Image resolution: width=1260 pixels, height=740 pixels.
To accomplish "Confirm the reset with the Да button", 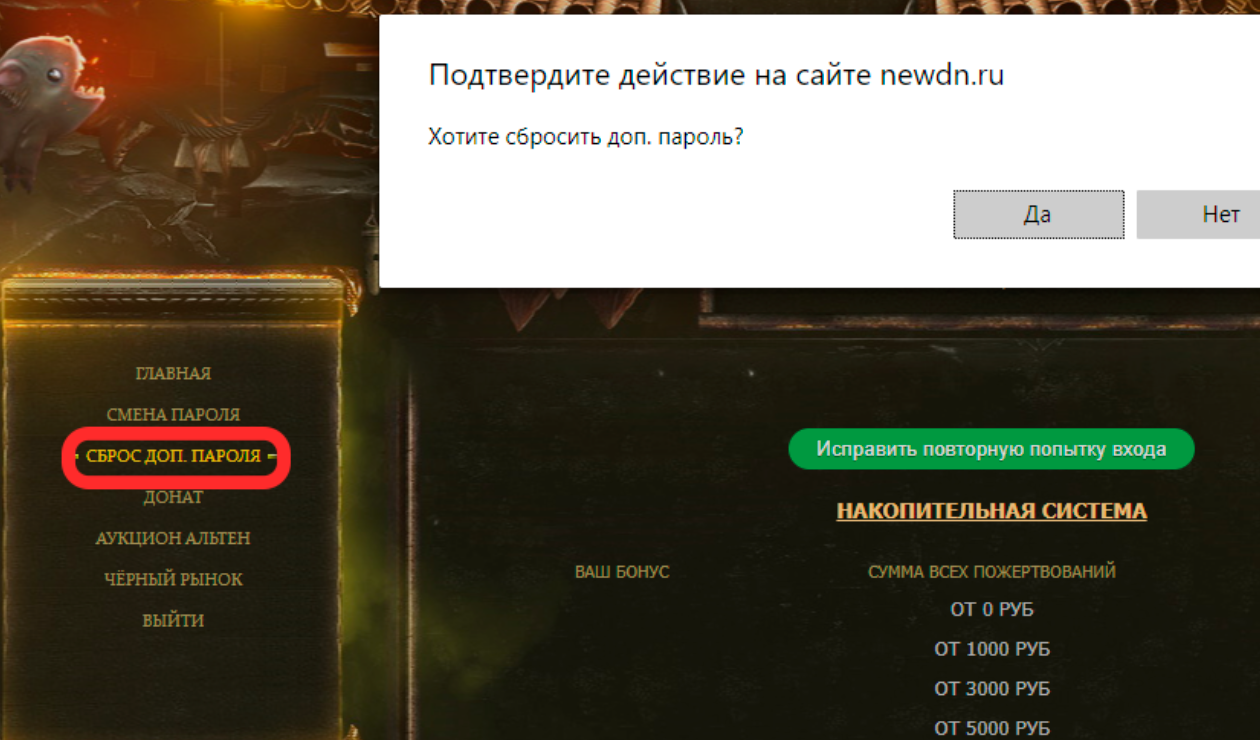I will (x=1038, y=214).
